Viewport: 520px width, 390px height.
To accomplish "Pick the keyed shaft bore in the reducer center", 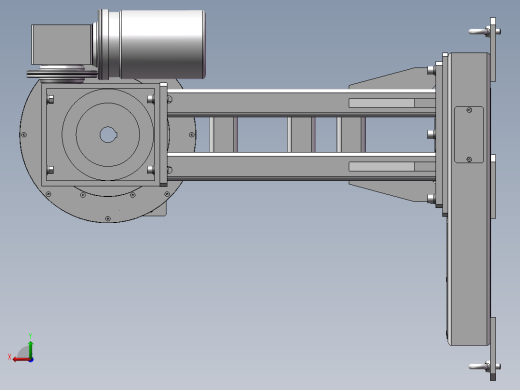I will (108, 135).
